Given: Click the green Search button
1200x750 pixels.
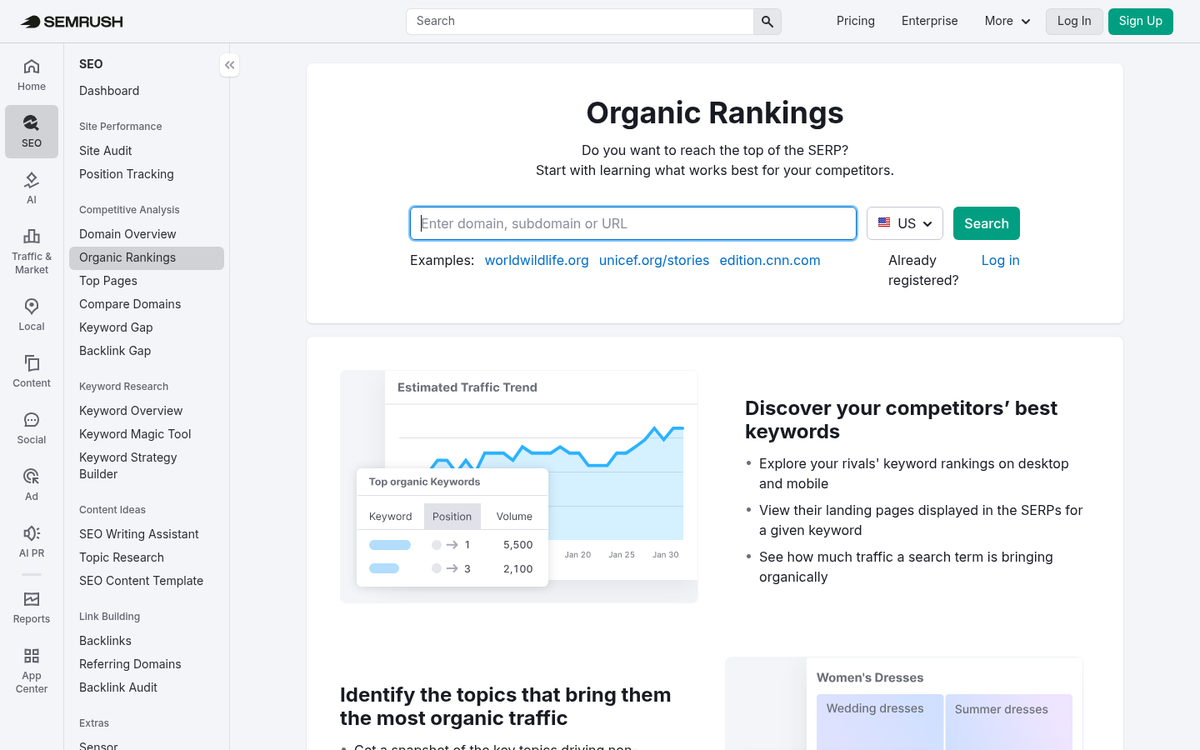Looking at the screenshot, I should point(986,223).
